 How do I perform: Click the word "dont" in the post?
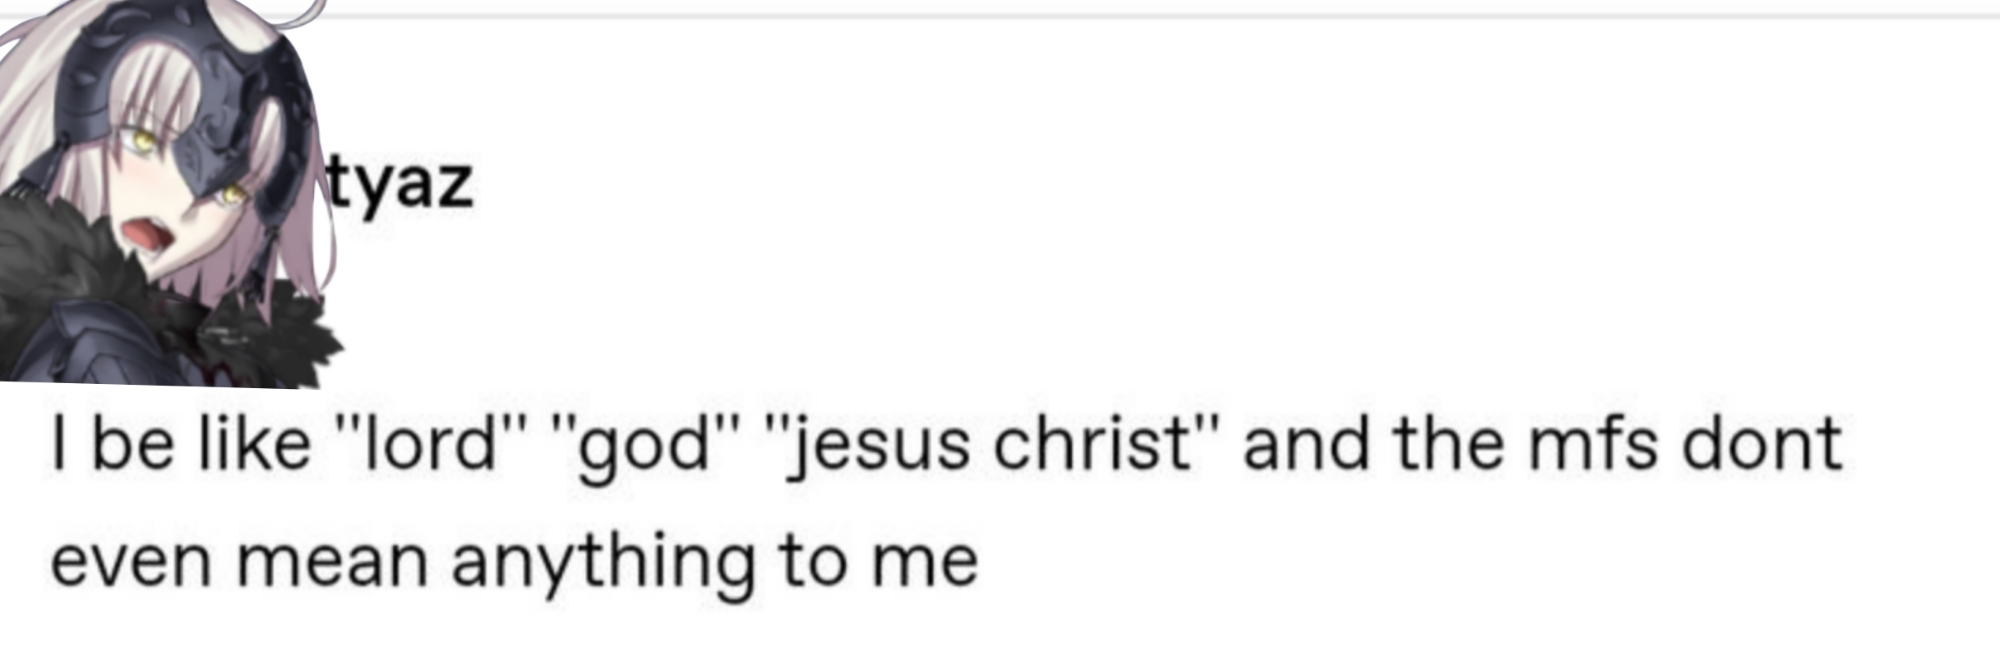pyautogui.click(x=1762, y=444)
